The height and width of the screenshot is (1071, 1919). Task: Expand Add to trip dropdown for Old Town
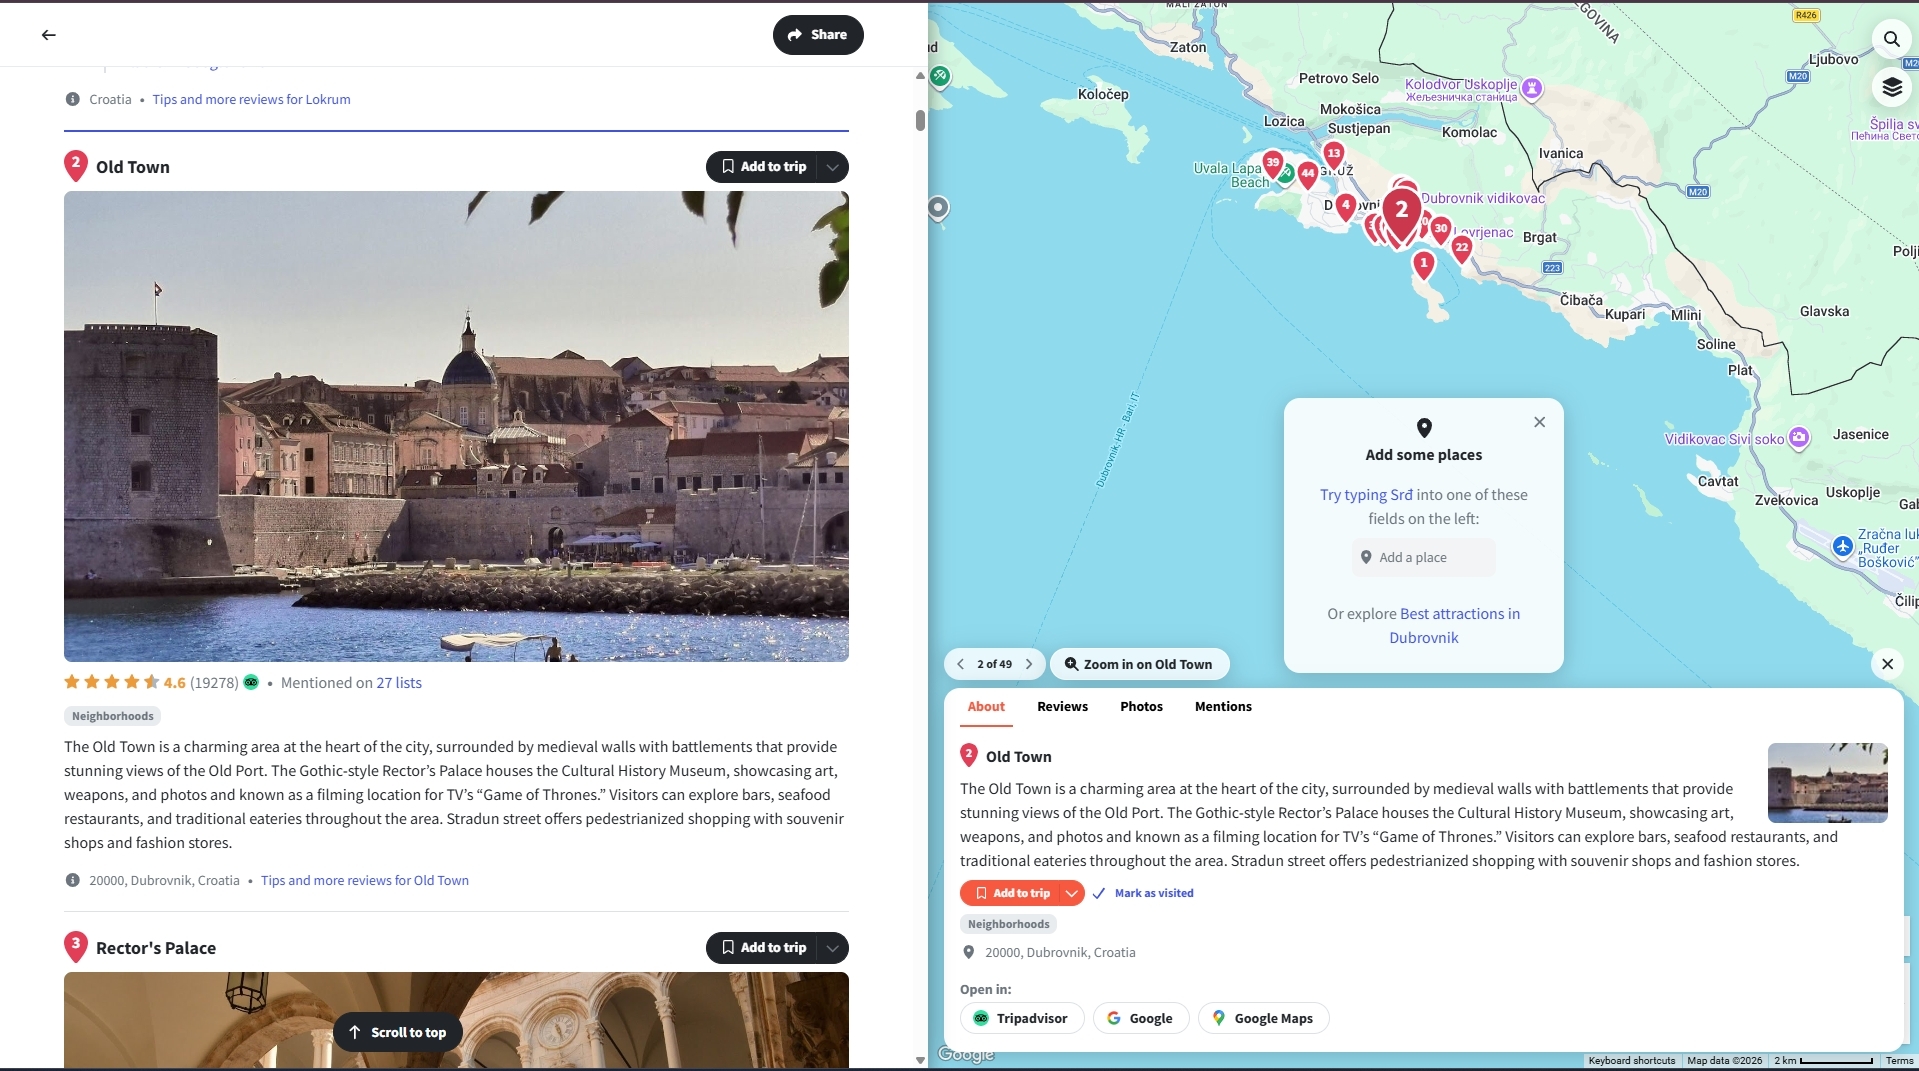coord(832,167)
